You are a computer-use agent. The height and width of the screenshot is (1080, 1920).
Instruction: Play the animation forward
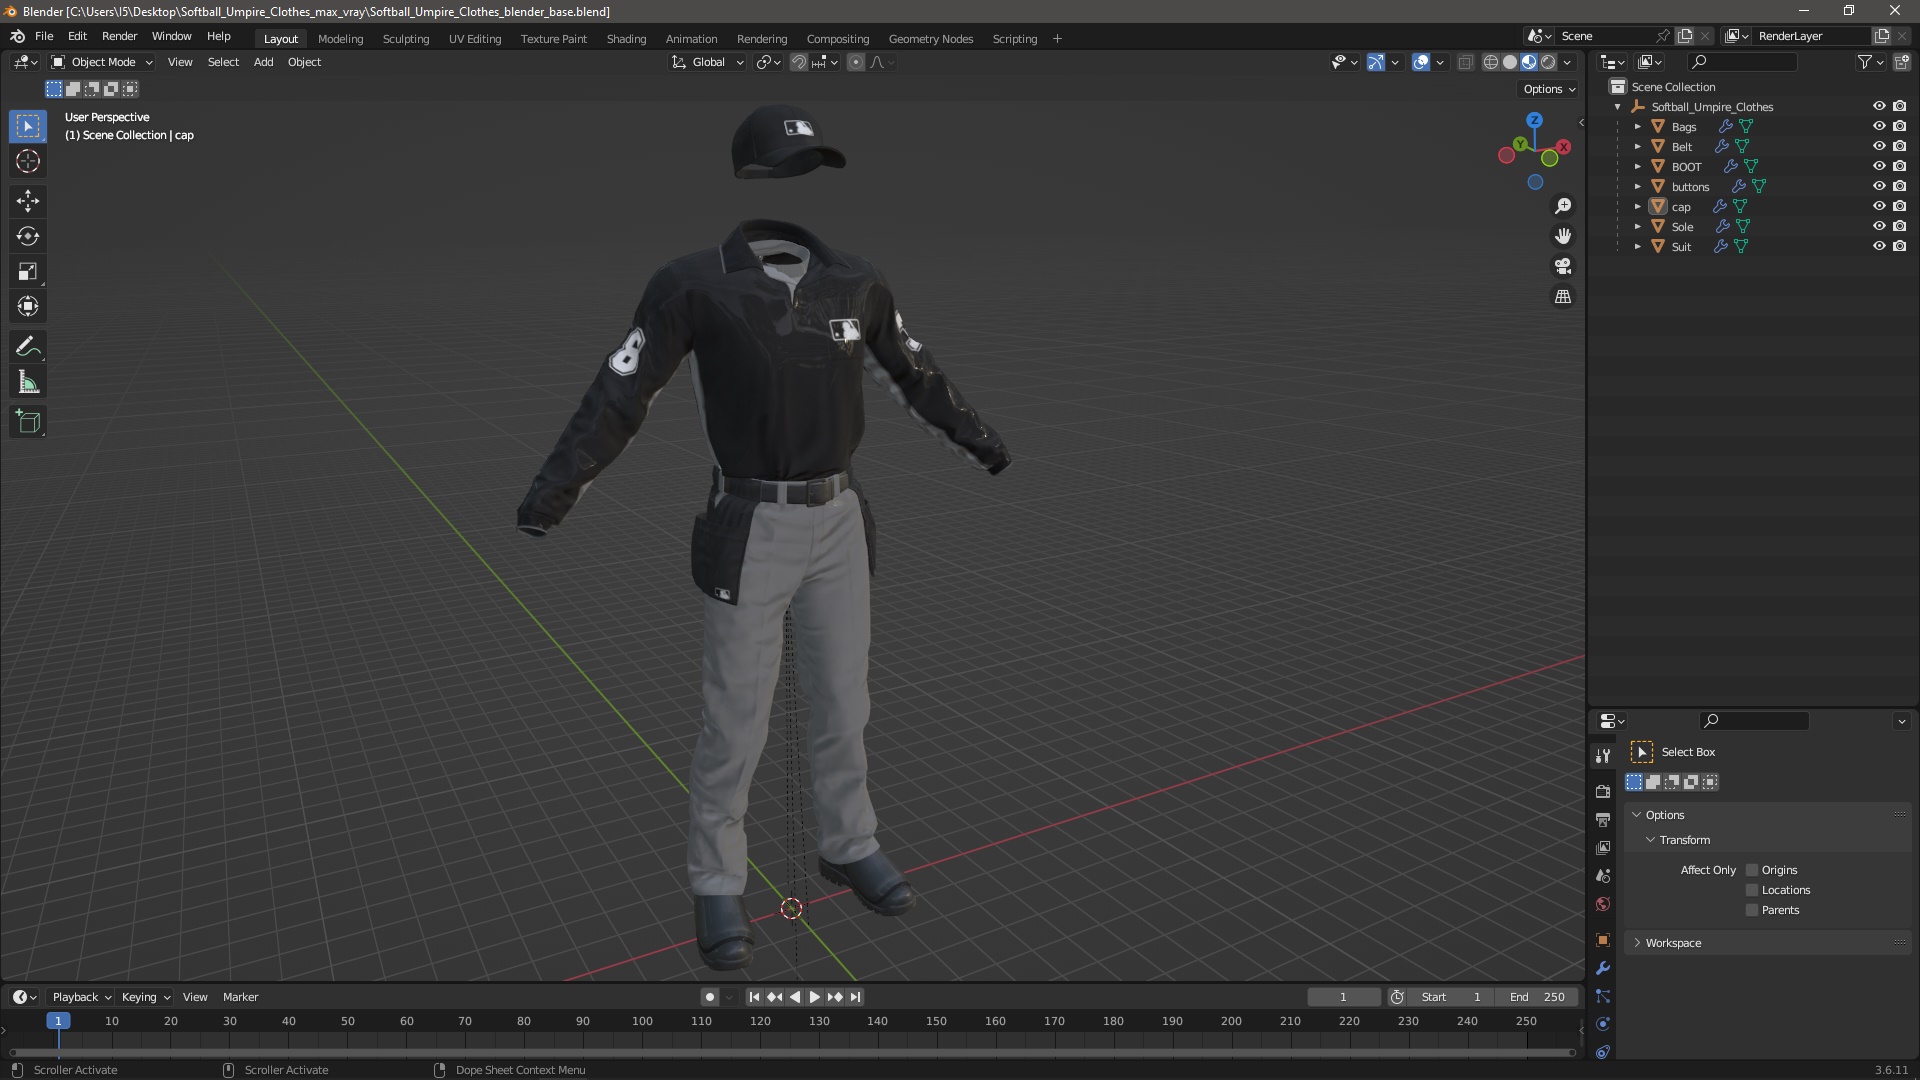(x=815, y=997)
